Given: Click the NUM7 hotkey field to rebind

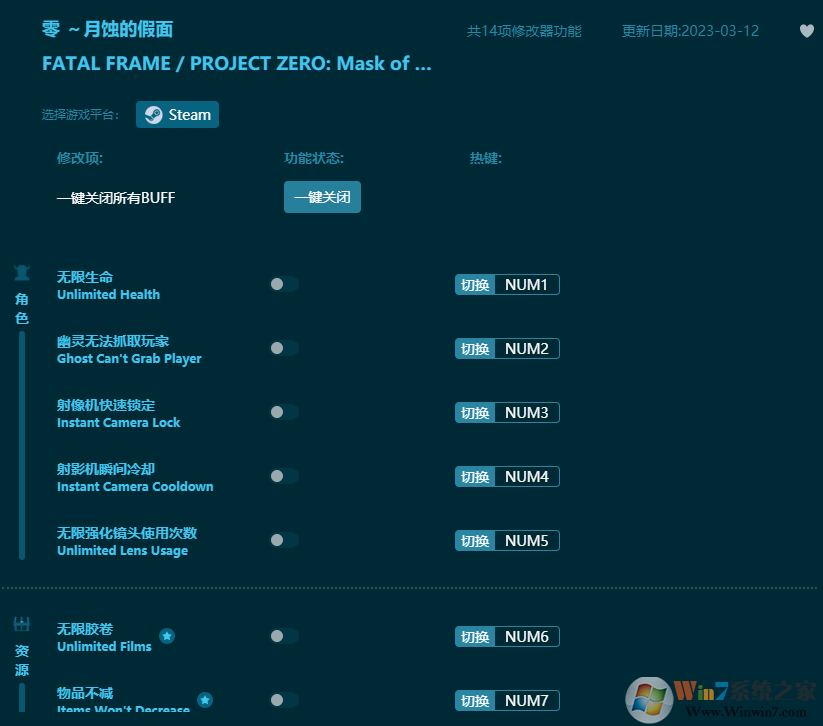Looking at the screenshot, I should pos(527,700).
